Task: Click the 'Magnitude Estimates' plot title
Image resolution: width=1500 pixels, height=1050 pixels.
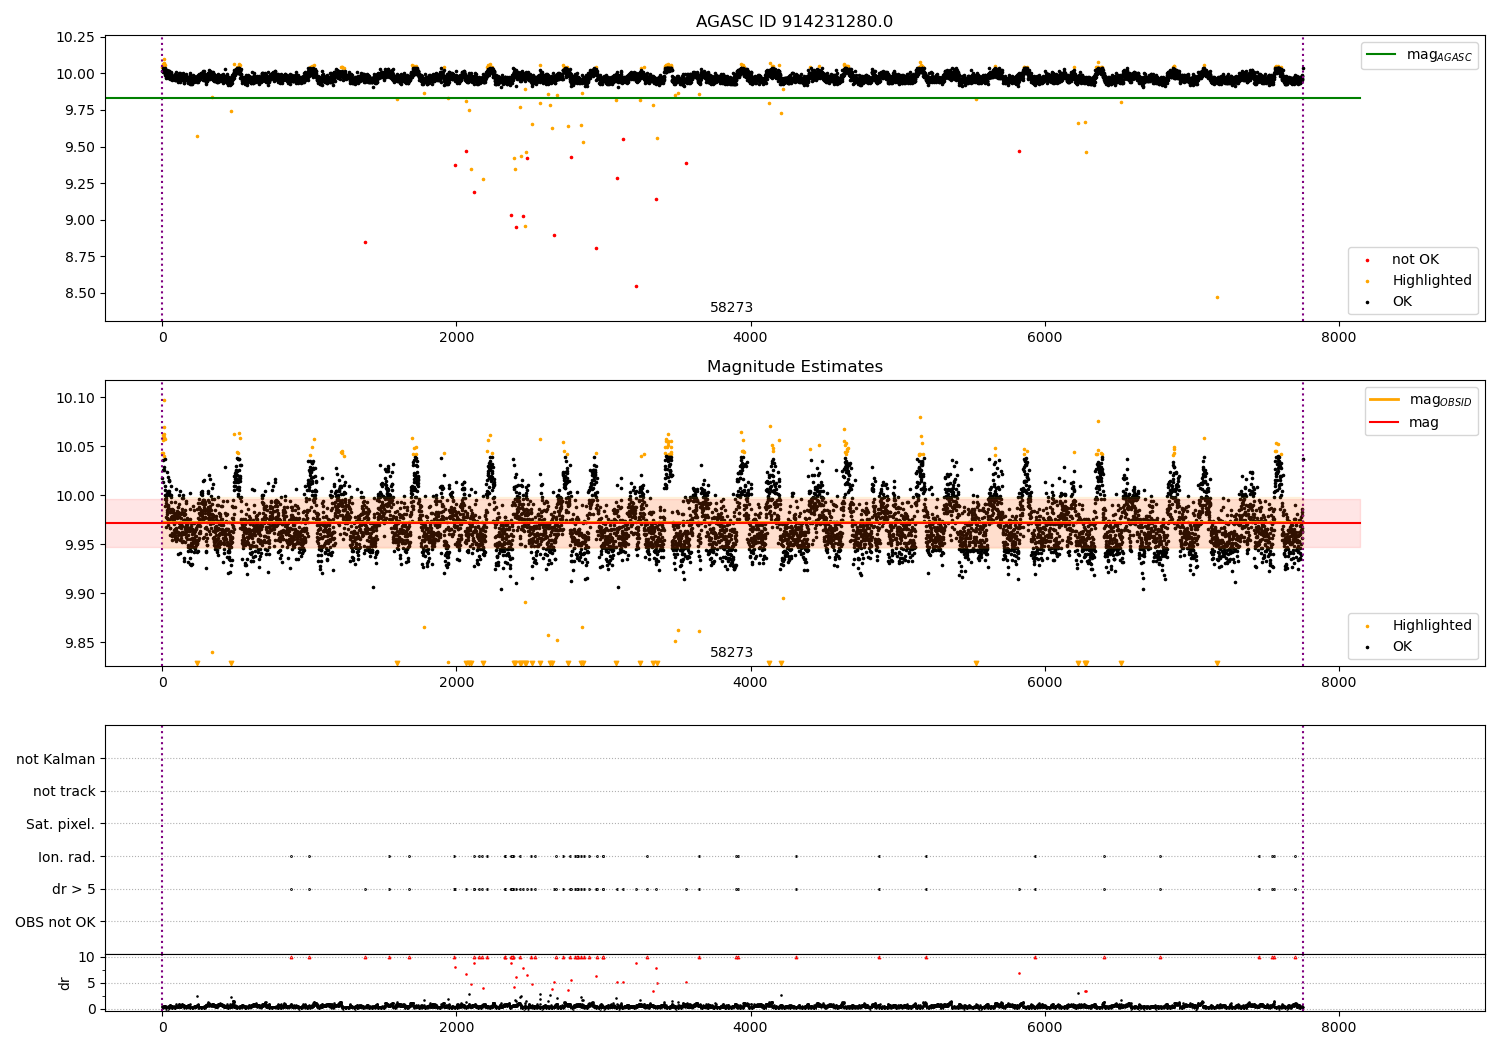Action: [794, 367]
